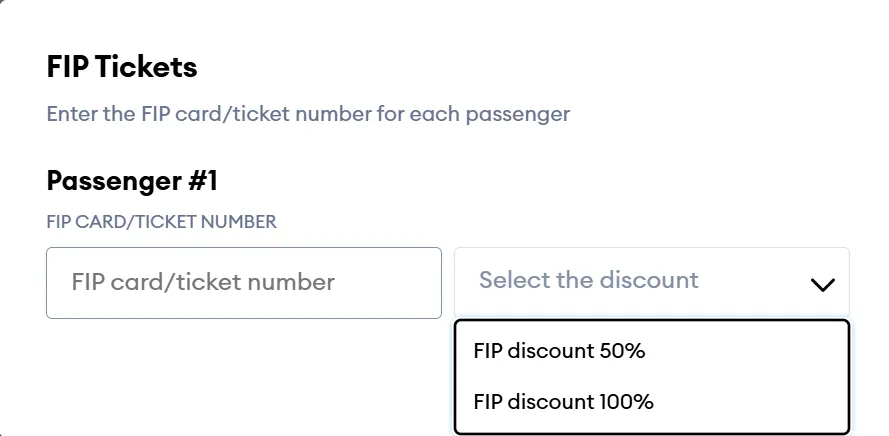Click the Enter the FIP card/ticket number subtitle
The height and width of the screenshot is (436, 889).
click(x=308, y=114)
